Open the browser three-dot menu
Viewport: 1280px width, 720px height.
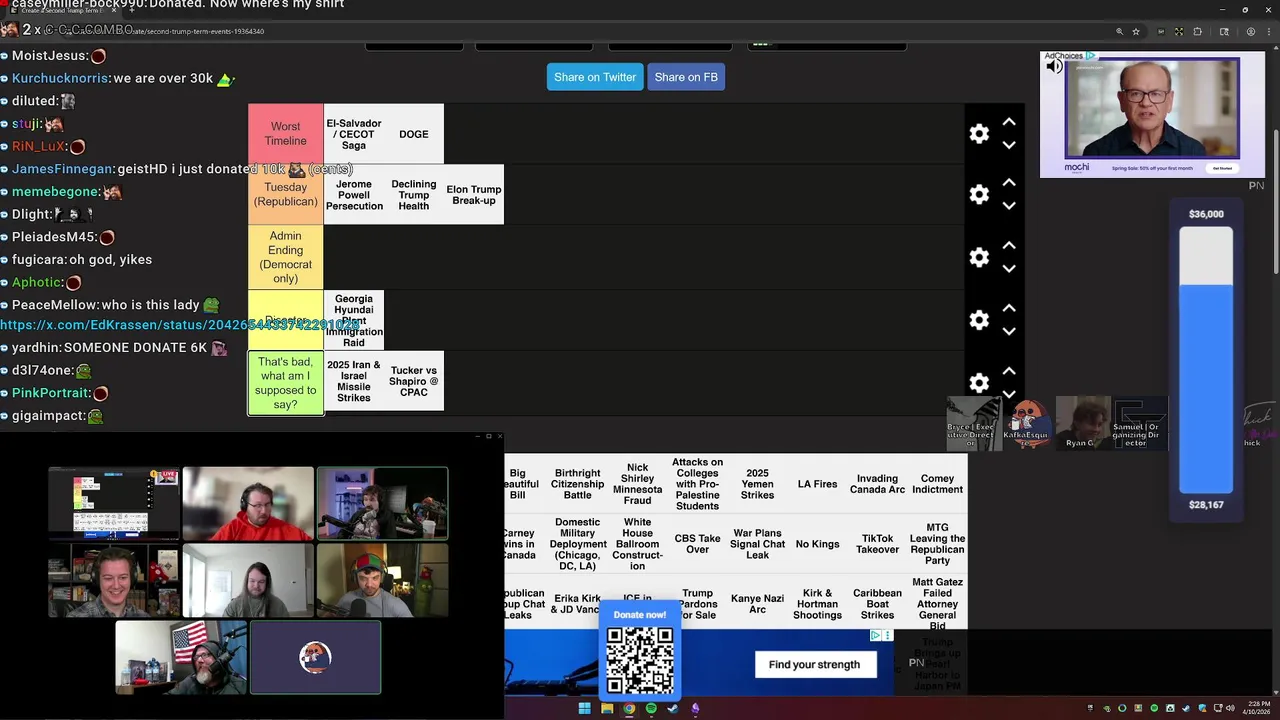(1269, 31)
